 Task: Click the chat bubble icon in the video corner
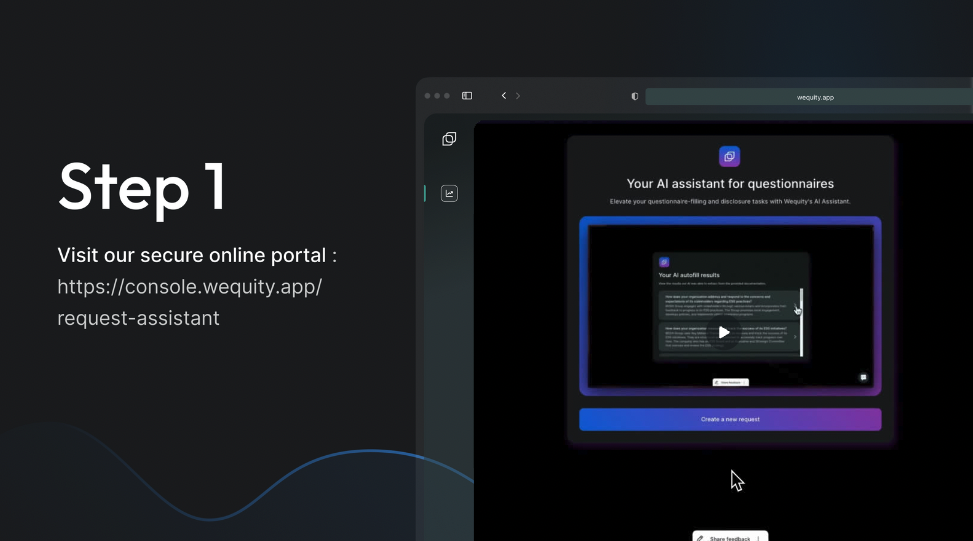click(x=863, y=377)
